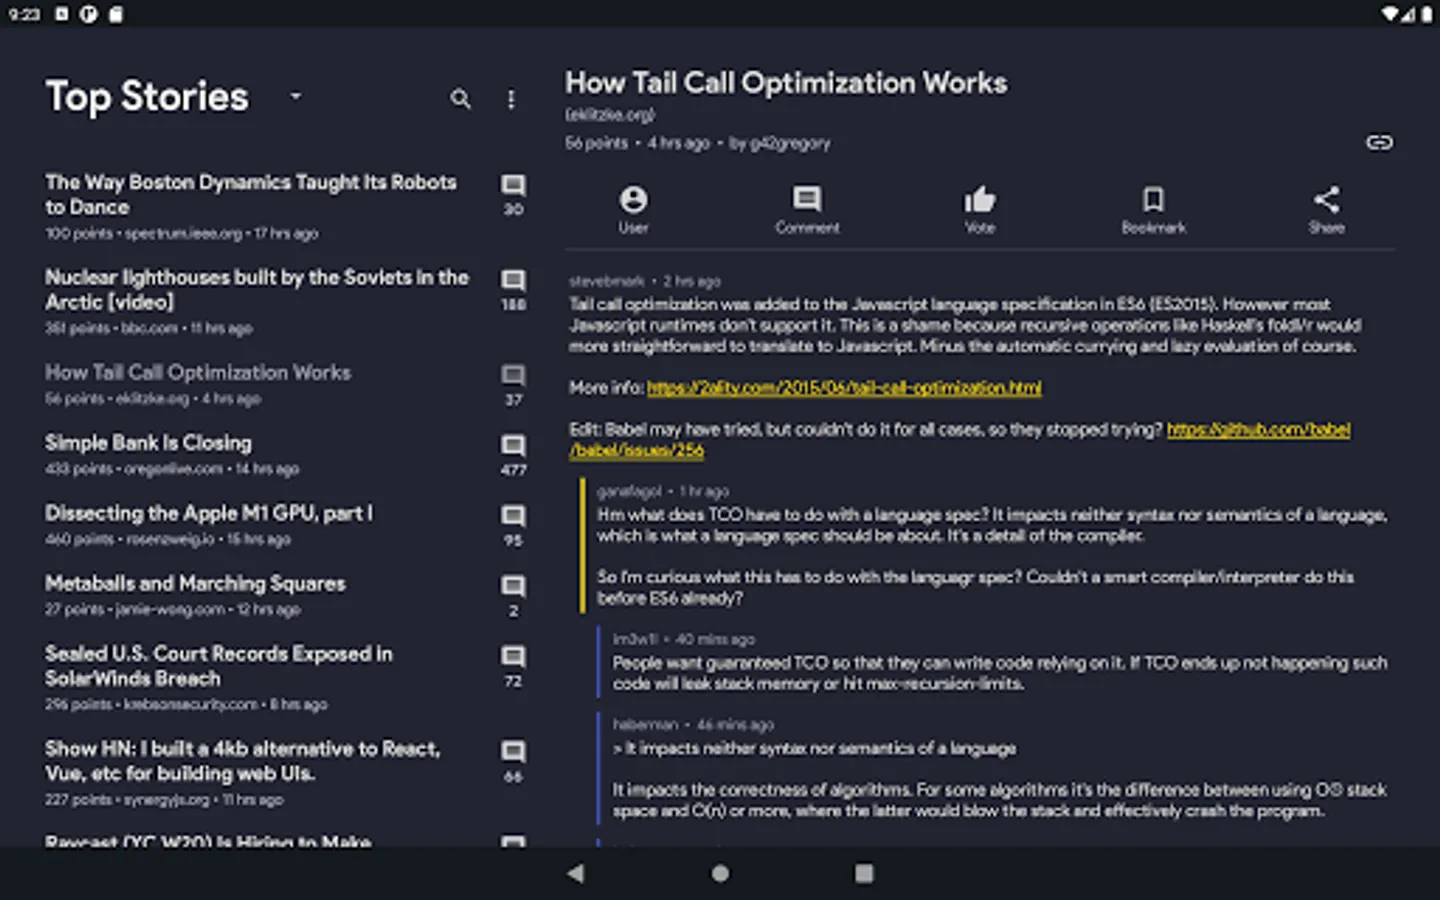Share the story using Share icon
The height and width of the screenshot is (900, 1440).
1326,209
